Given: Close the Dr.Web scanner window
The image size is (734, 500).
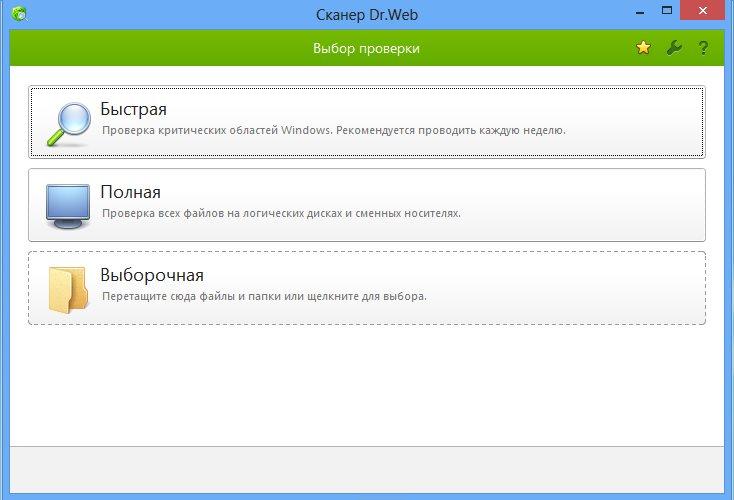Looking at the screenshot, I should (703, 10).
